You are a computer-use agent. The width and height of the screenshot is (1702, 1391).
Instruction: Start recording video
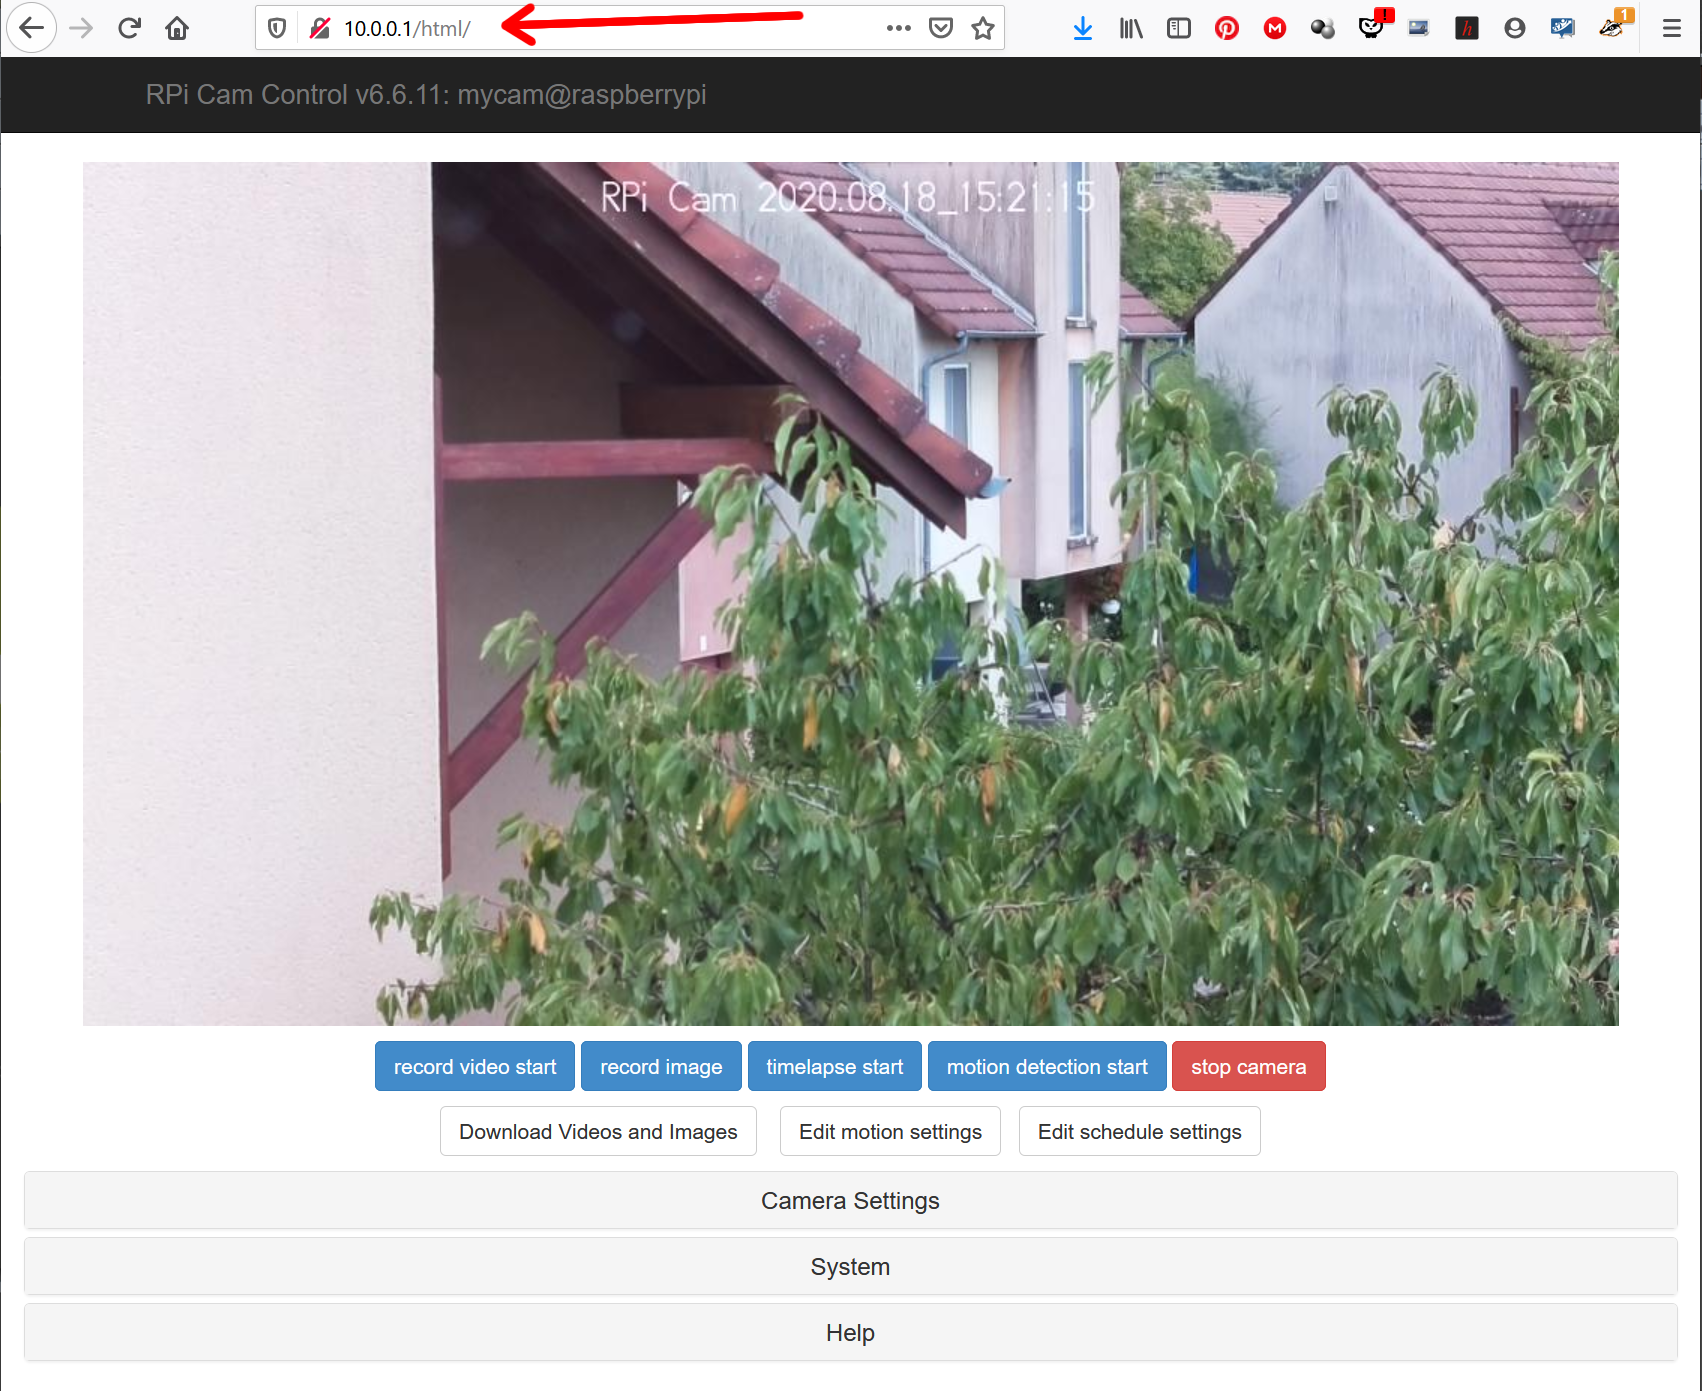click(x=475, y=1067)
